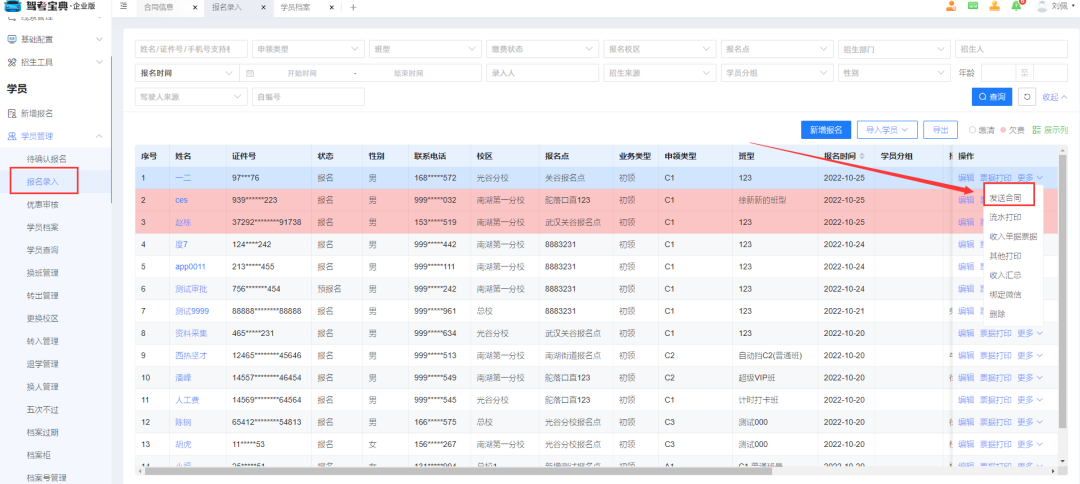This screenshot has height=484, width=1080.
Task: Open the 申领类型 dropdown
Action: pyautogui.click(x=308, y=50)
